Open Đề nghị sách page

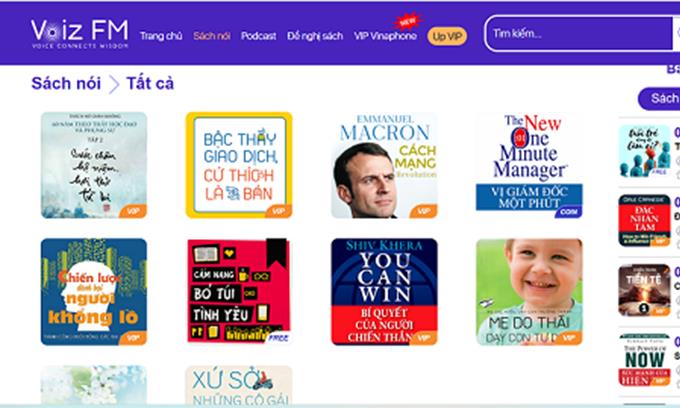(315, 36)
